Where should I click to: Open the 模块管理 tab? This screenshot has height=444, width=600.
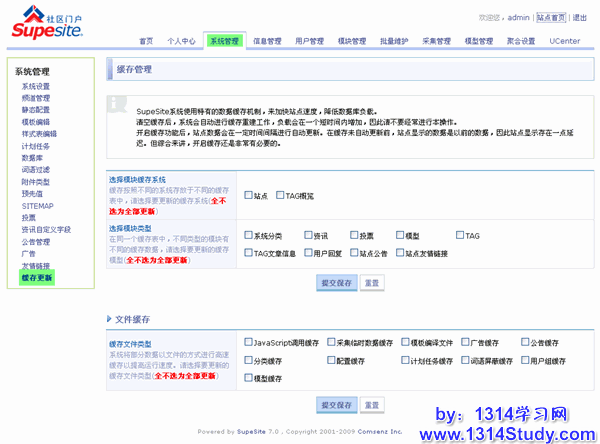(x=352, y=41)
